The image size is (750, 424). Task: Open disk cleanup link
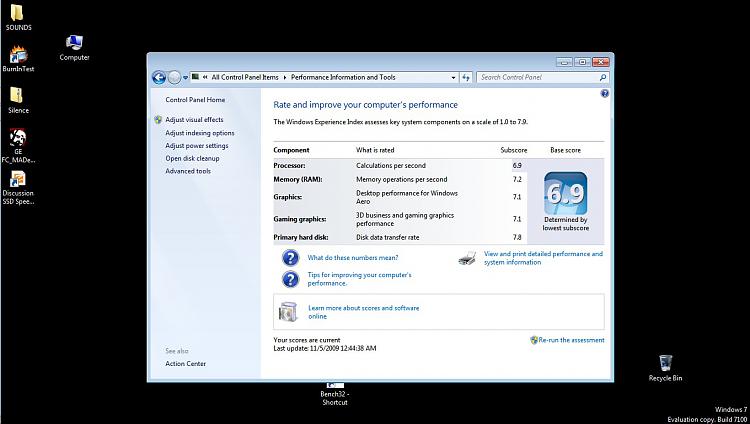click(x=192, y=158)
